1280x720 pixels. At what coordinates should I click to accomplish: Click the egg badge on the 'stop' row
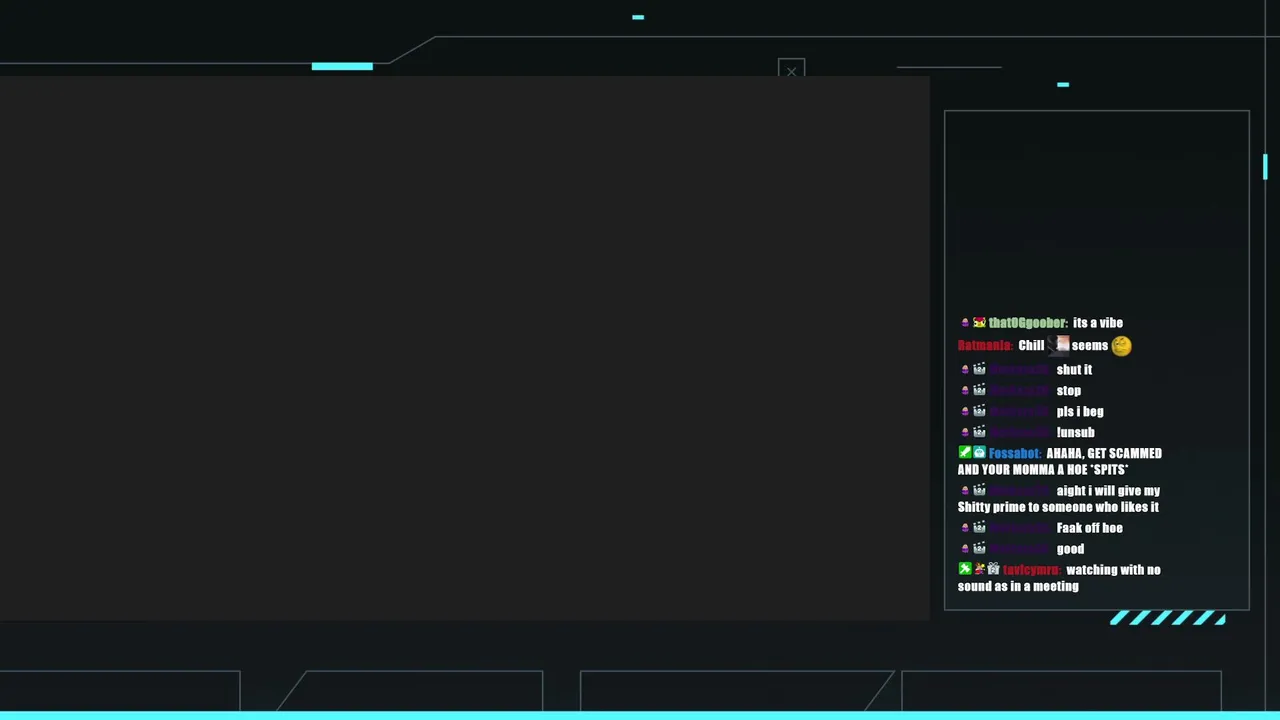click(964, 391)
